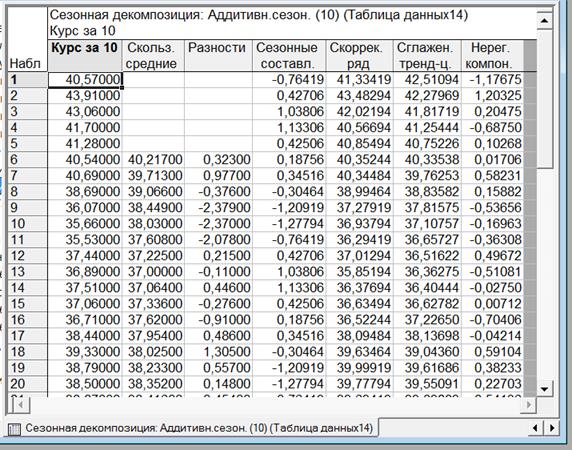Click cell with value 0,00712
The width and height of the screenshot is (572, 450).
point(492,303)
